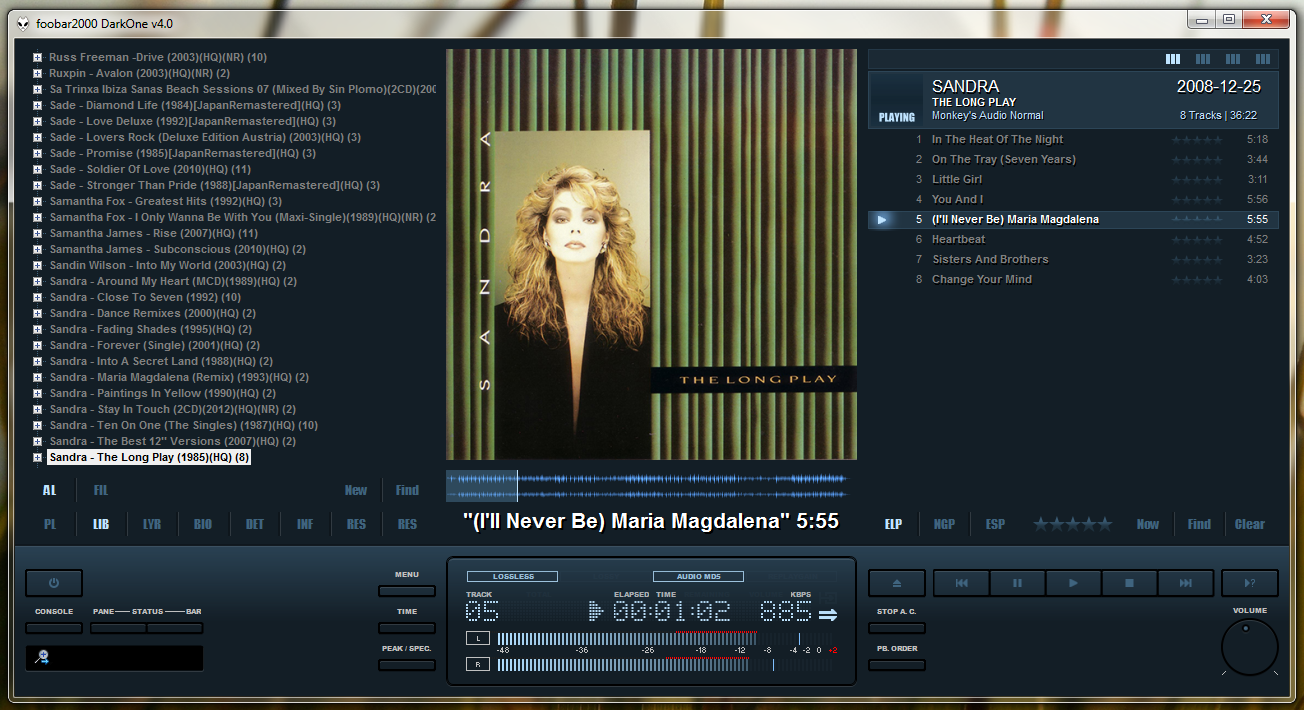
Task: Click the eject/open file button
Action: pos(897,583)
